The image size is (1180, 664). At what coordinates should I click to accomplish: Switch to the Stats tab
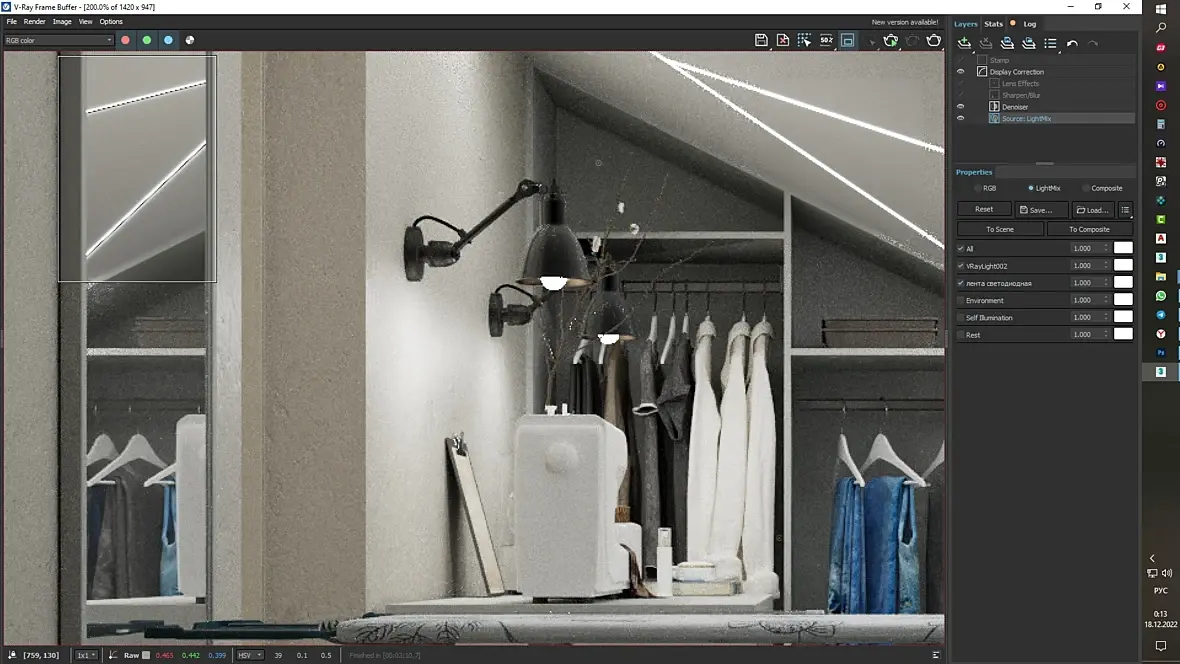[993, 24]
